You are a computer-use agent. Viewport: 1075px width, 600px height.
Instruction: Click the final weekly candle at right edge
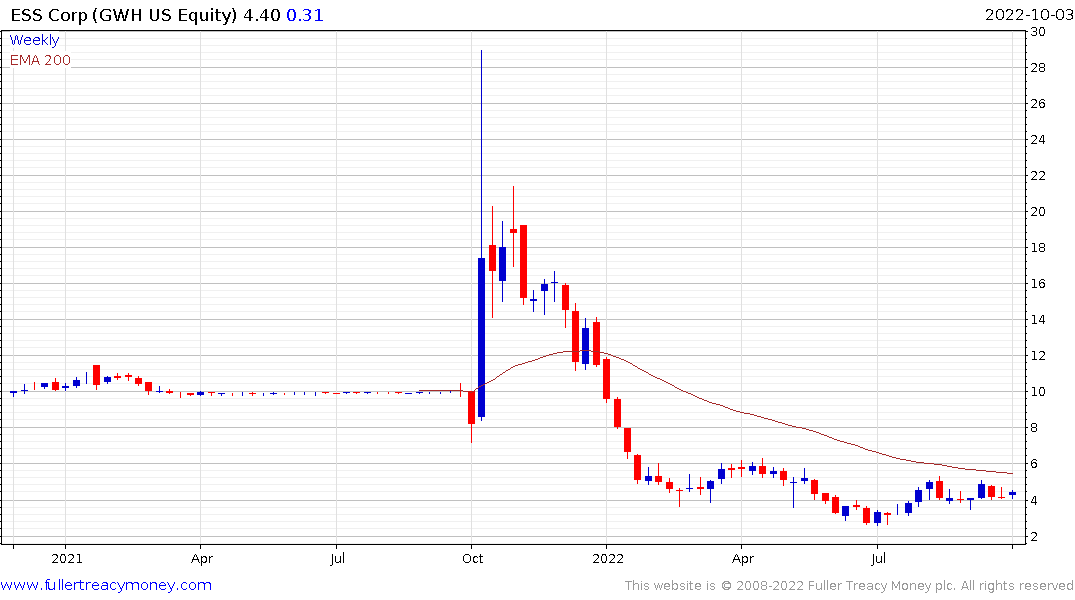click(x=1013, y=494)
